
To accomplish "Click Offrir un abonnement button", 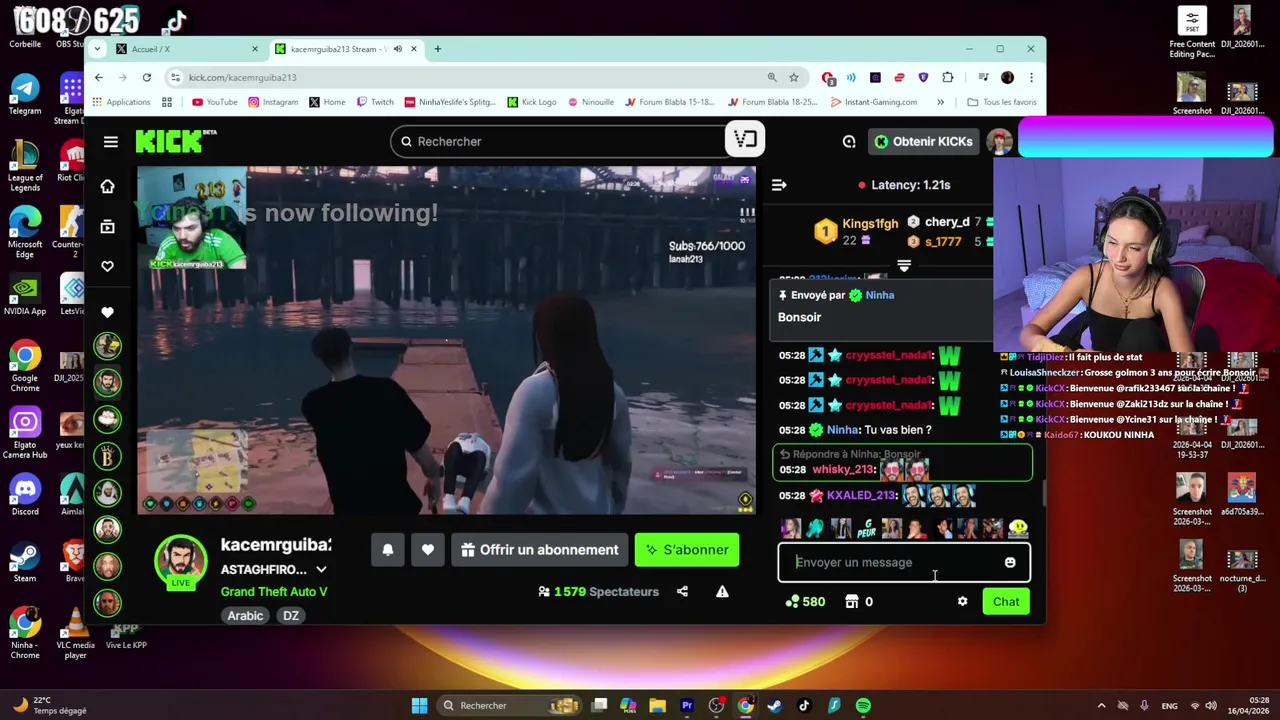I will pos(540,550).
